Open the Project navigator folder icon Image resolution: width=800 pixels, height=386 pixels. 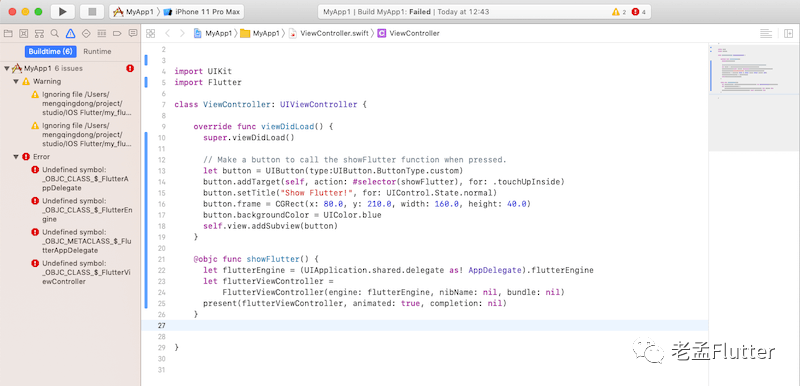click(8, 34)
